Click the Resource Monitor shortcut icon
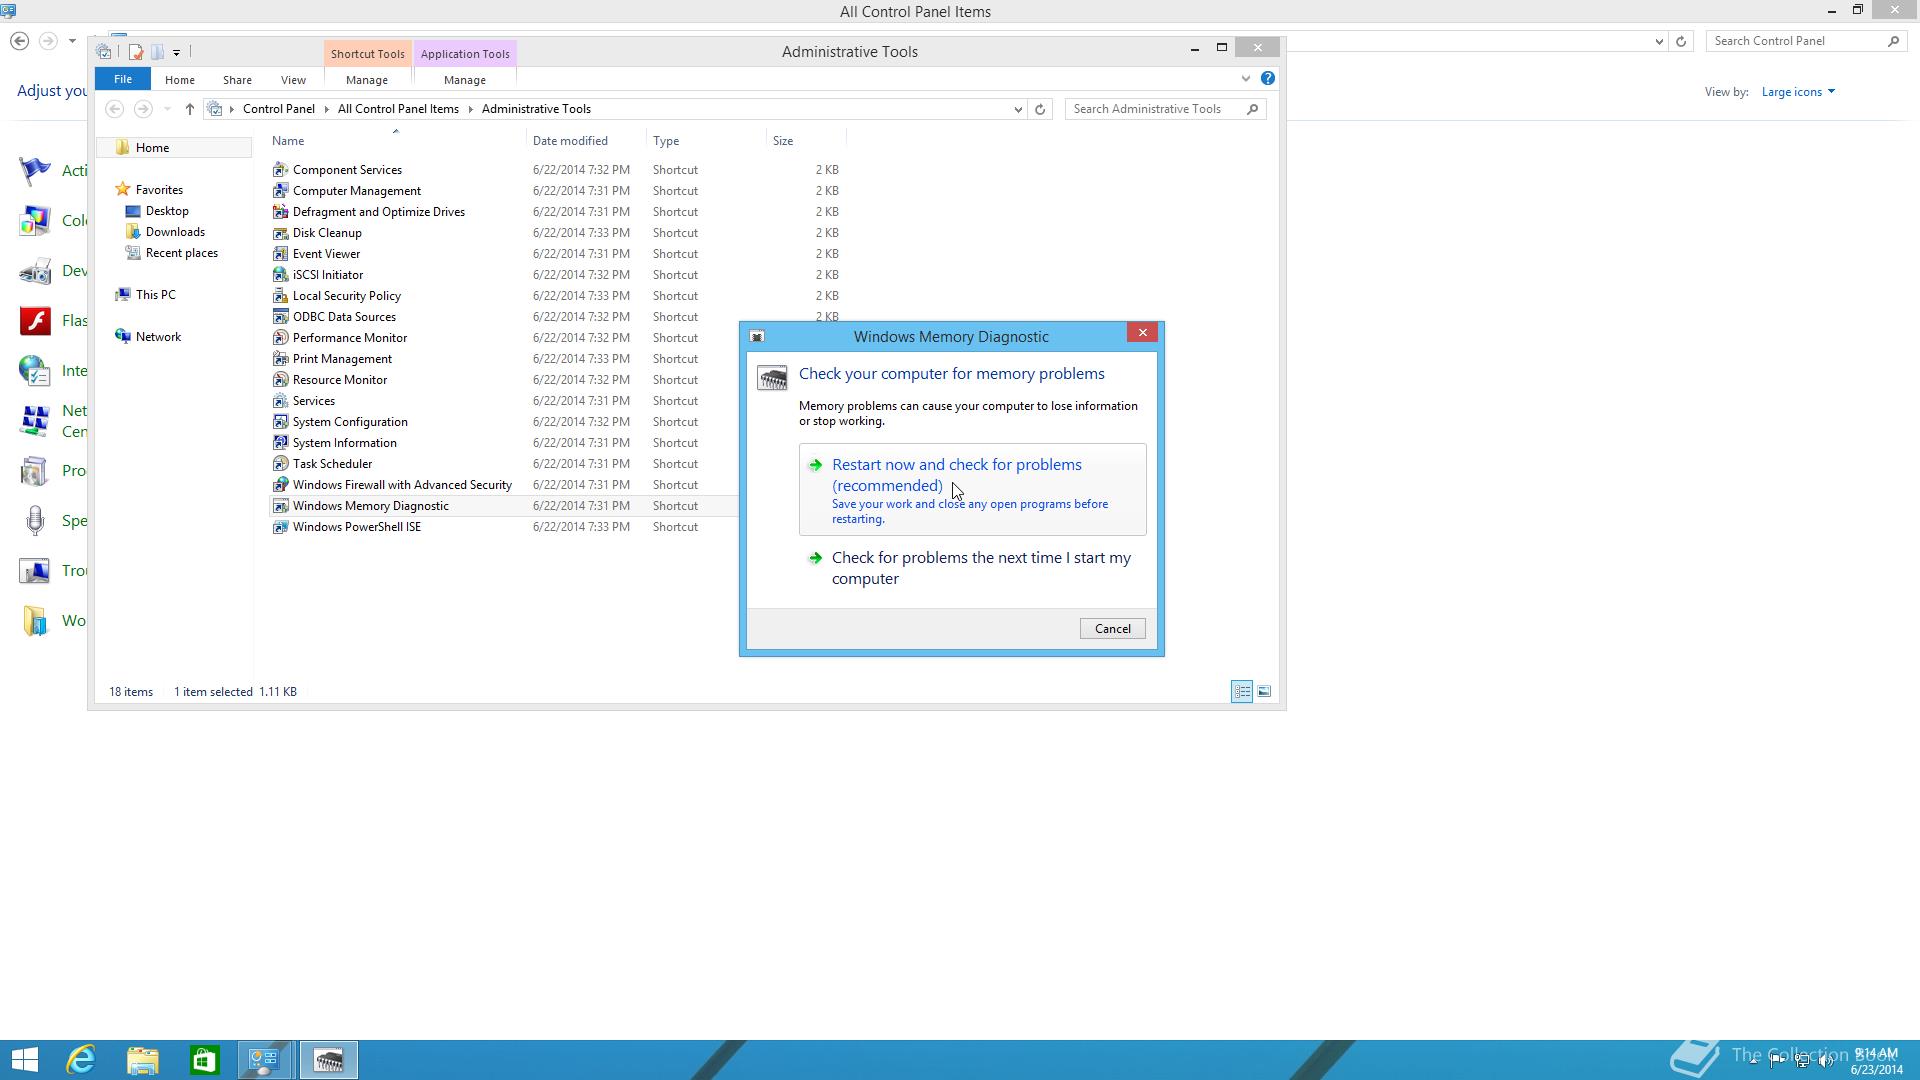The image size is (1920, 1080). [280, 380]
